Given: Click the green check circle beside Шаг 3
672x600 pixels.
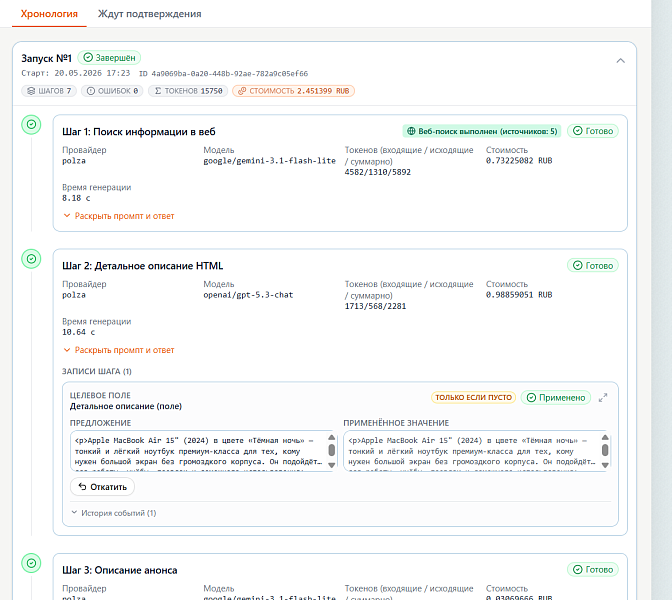Looking at the screenshot, I should click(31, 563).
